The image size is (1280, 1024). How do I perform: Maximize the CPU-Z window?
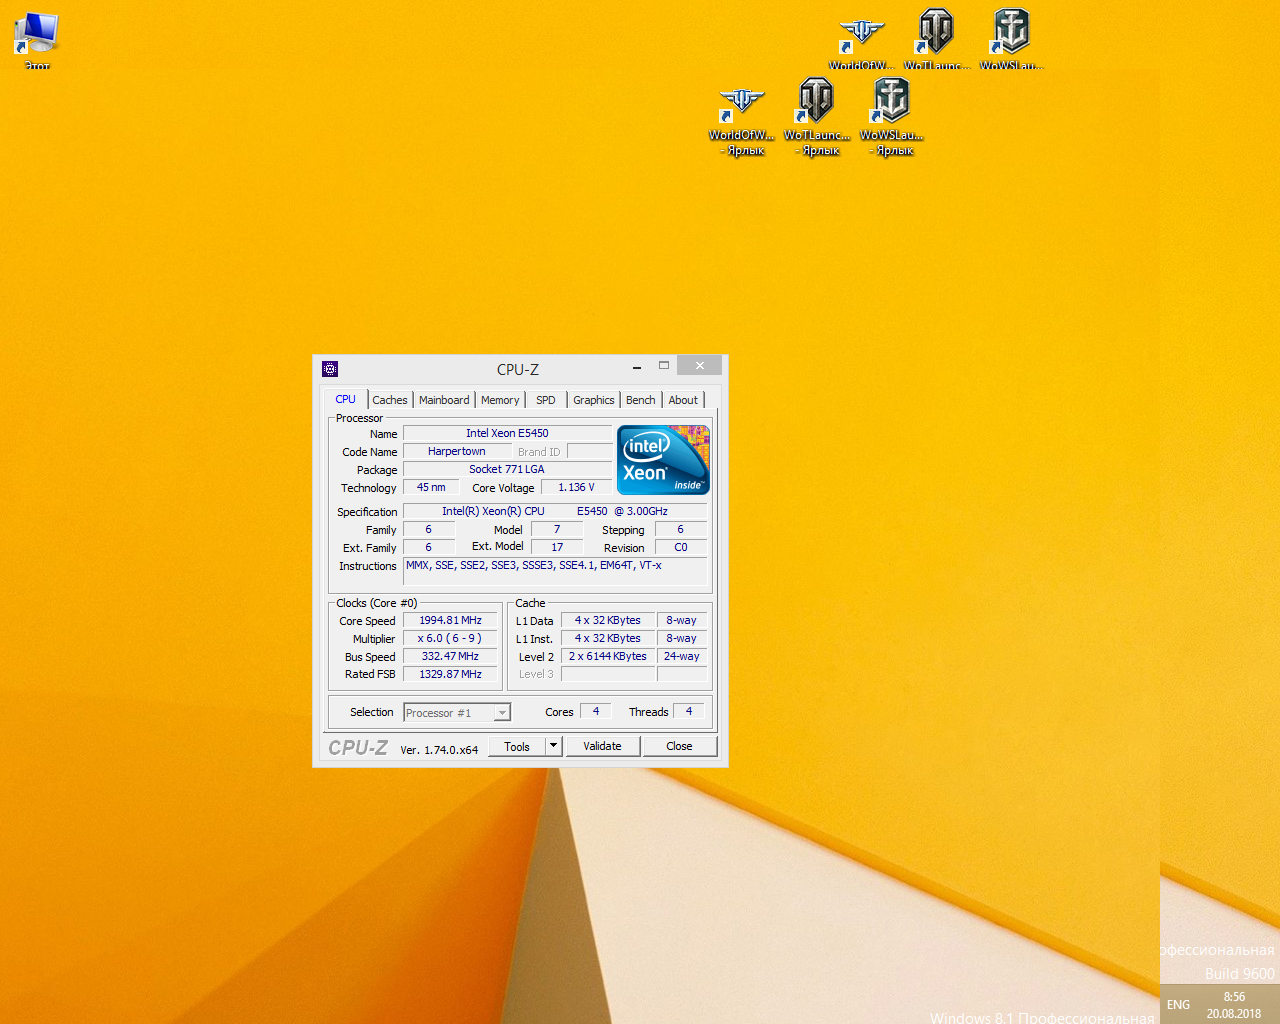663,366
